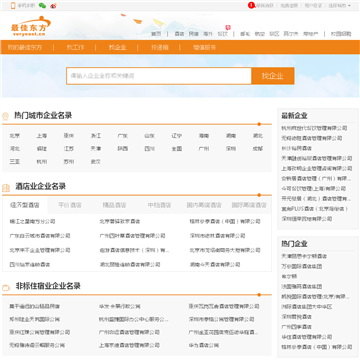Choose 海南 in hot cities list
The width and height of the screenshot is (360, 360).
(x=204, y=136)
